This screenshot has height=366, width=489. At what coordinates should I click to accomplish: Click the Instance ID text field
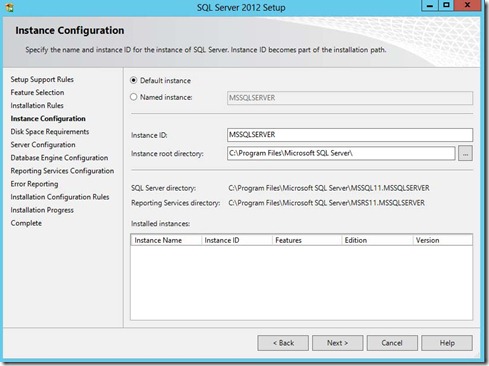(x=350, y=135)
